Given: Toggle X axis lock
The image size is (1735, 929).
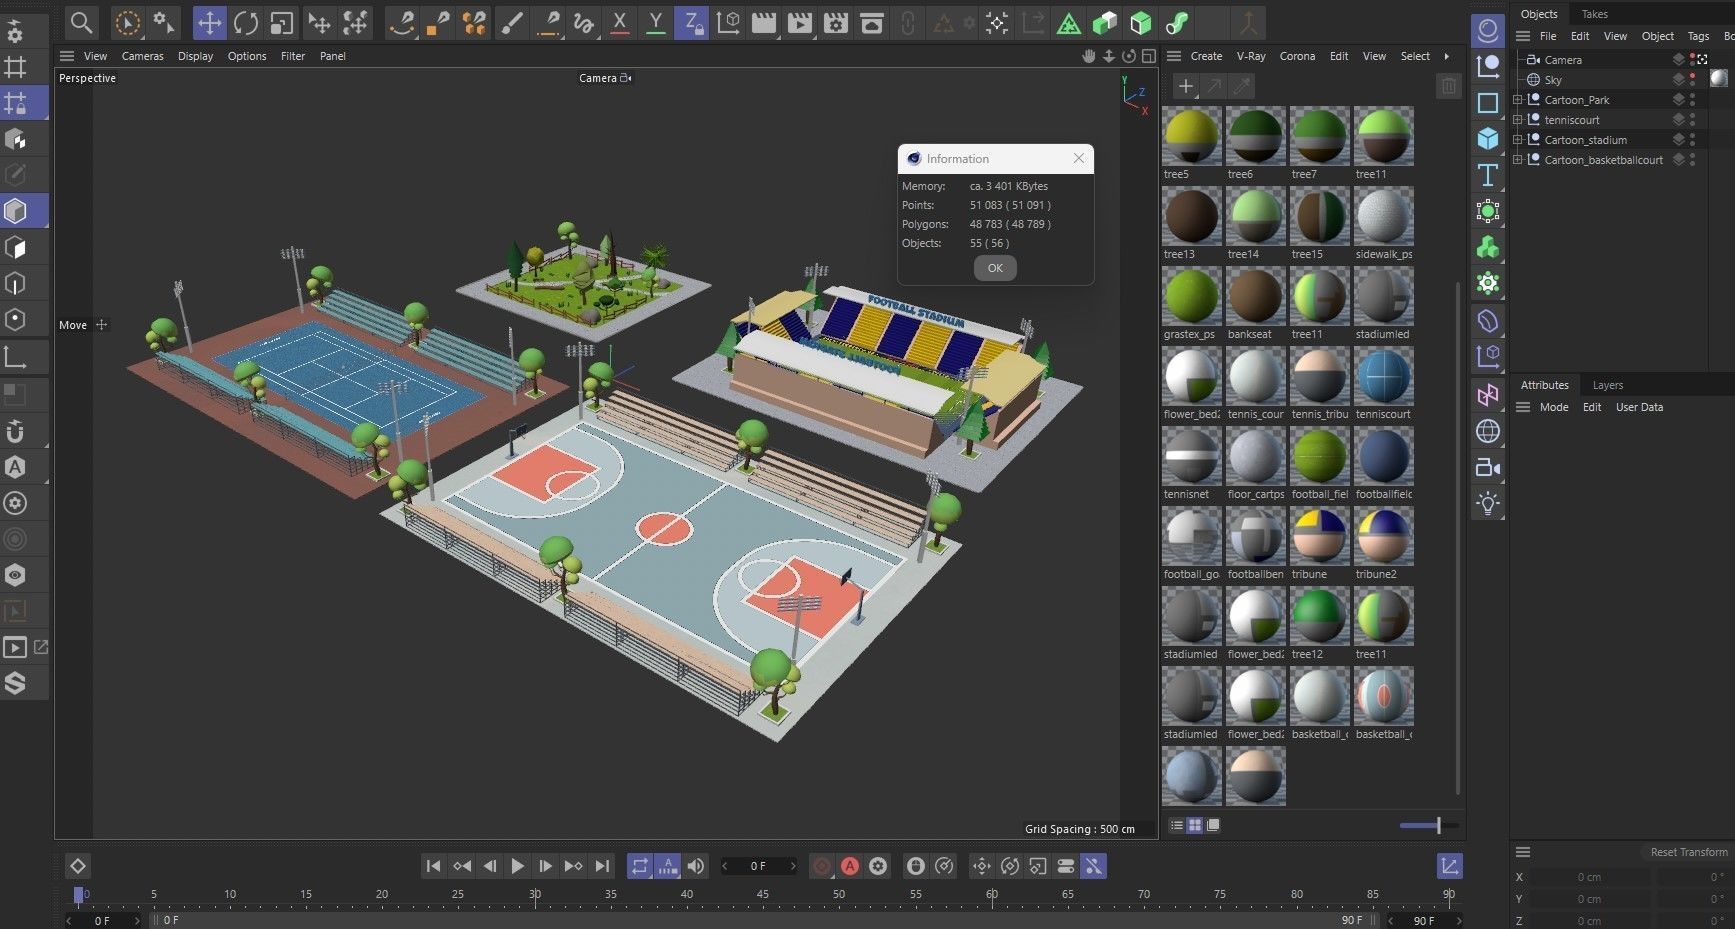Looking at the screenshot, I should (620, 22).
